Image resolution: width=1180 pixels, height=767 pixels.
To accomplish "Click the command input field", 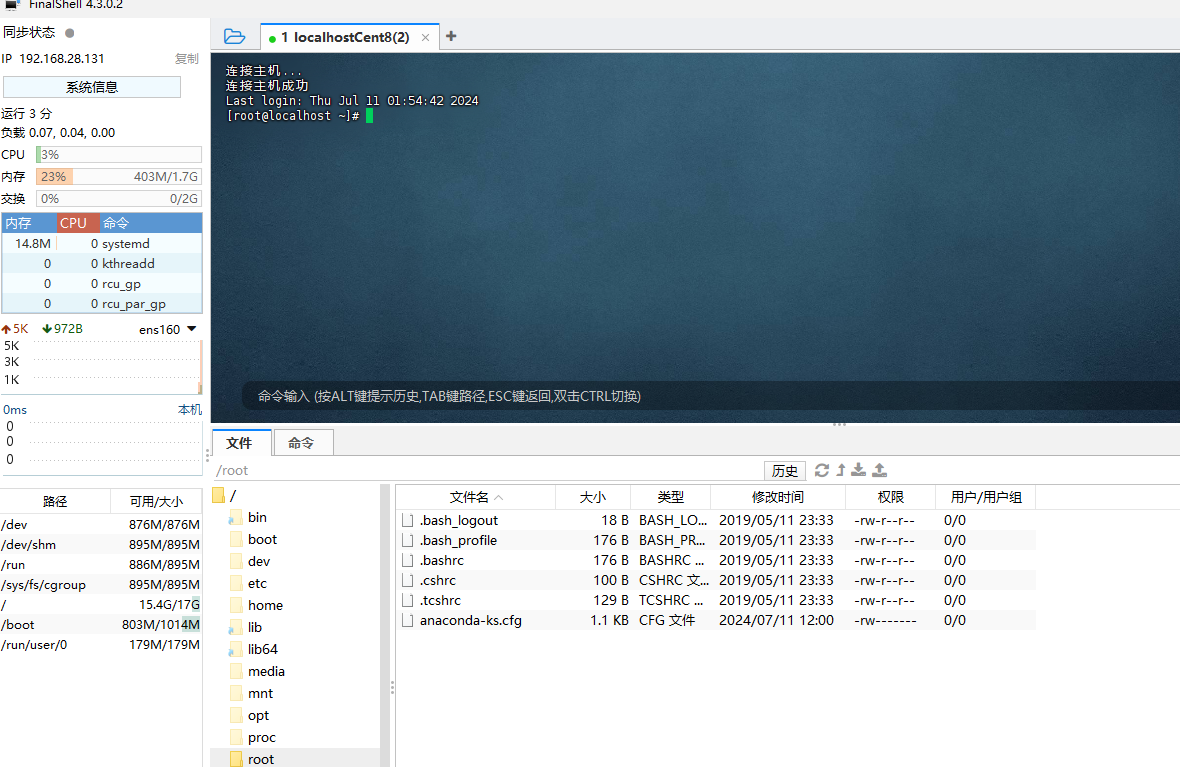I will coord(700,396).
